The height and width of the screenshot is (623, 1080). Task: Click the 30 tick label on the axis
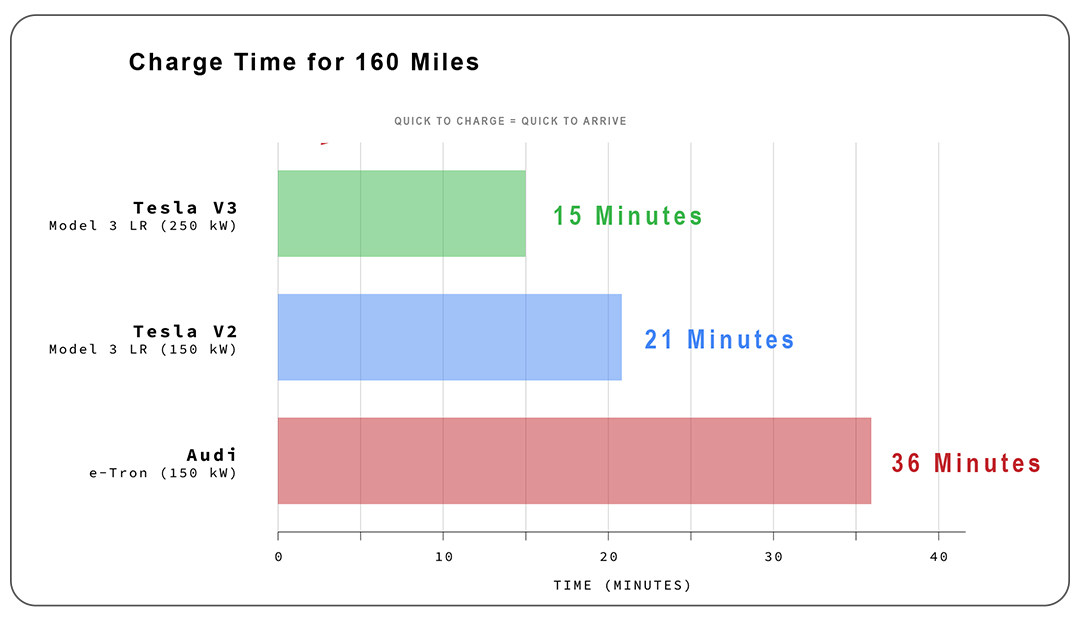[x=773, y=556]
